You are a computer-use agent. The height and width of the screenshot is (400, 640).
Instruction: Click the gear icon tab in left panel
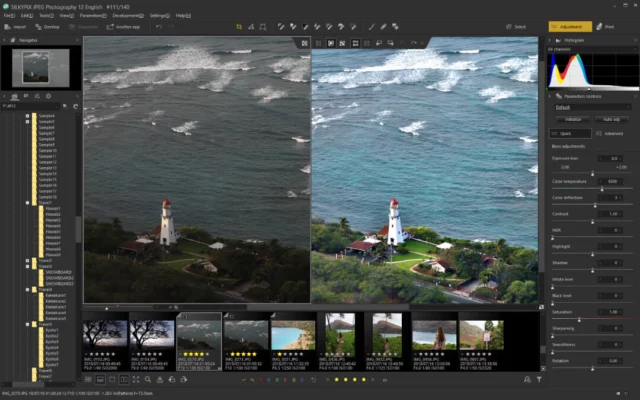tap(48, 96)
